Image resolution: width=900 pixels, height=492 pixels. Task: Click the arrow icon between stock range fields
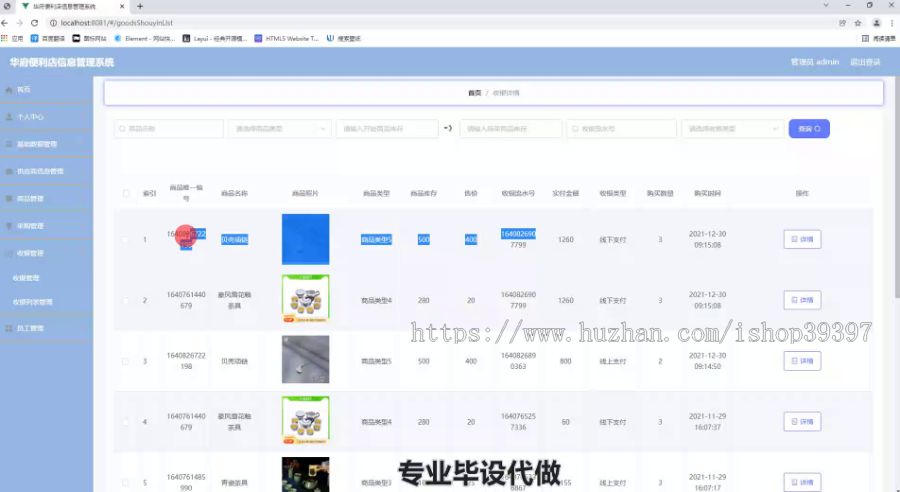(x=448, y=129)
